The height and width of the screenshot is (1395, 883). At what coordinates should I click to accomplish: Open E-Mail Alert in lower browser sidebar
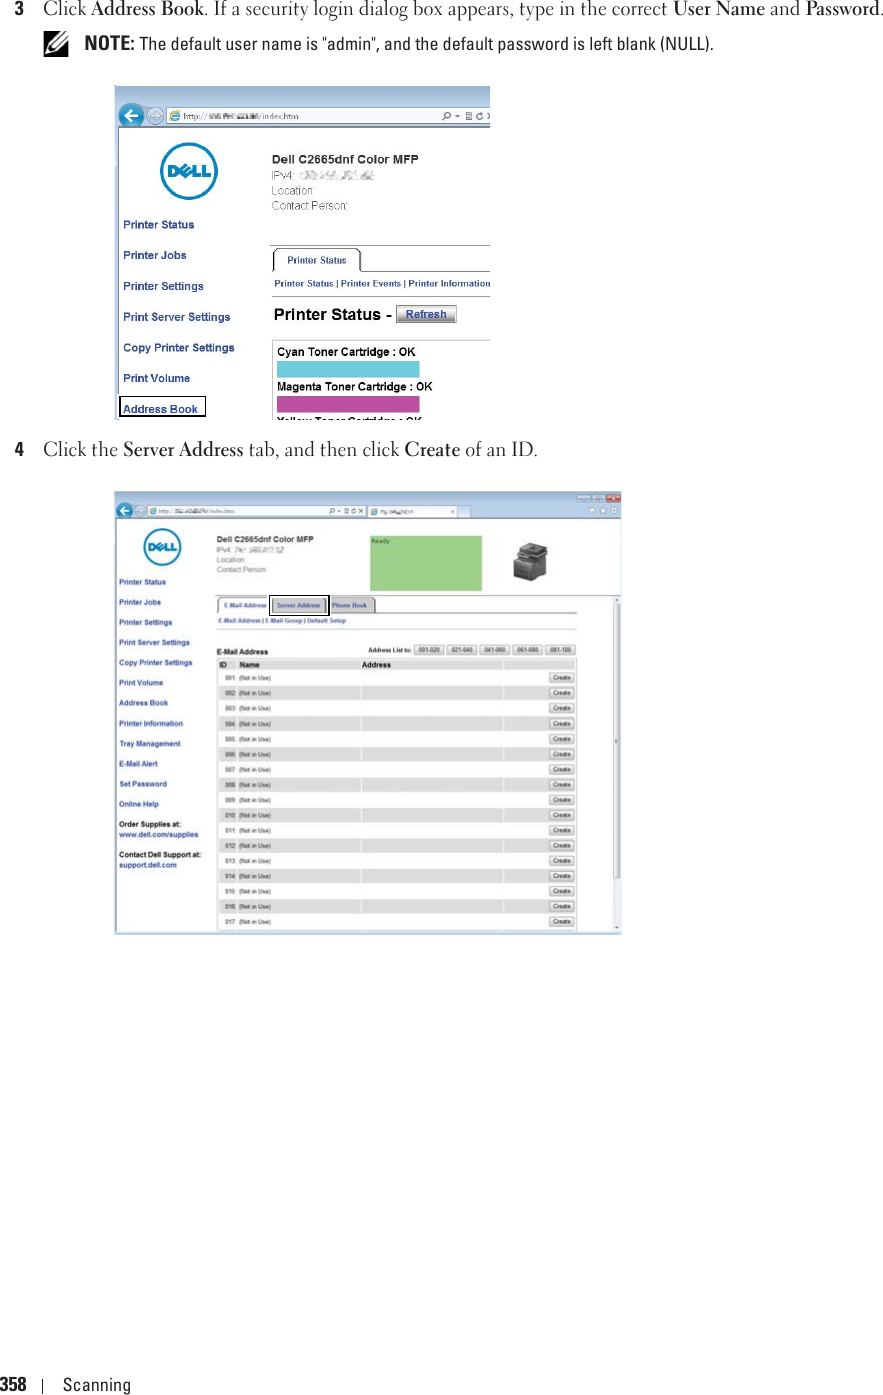pos(139,764)
